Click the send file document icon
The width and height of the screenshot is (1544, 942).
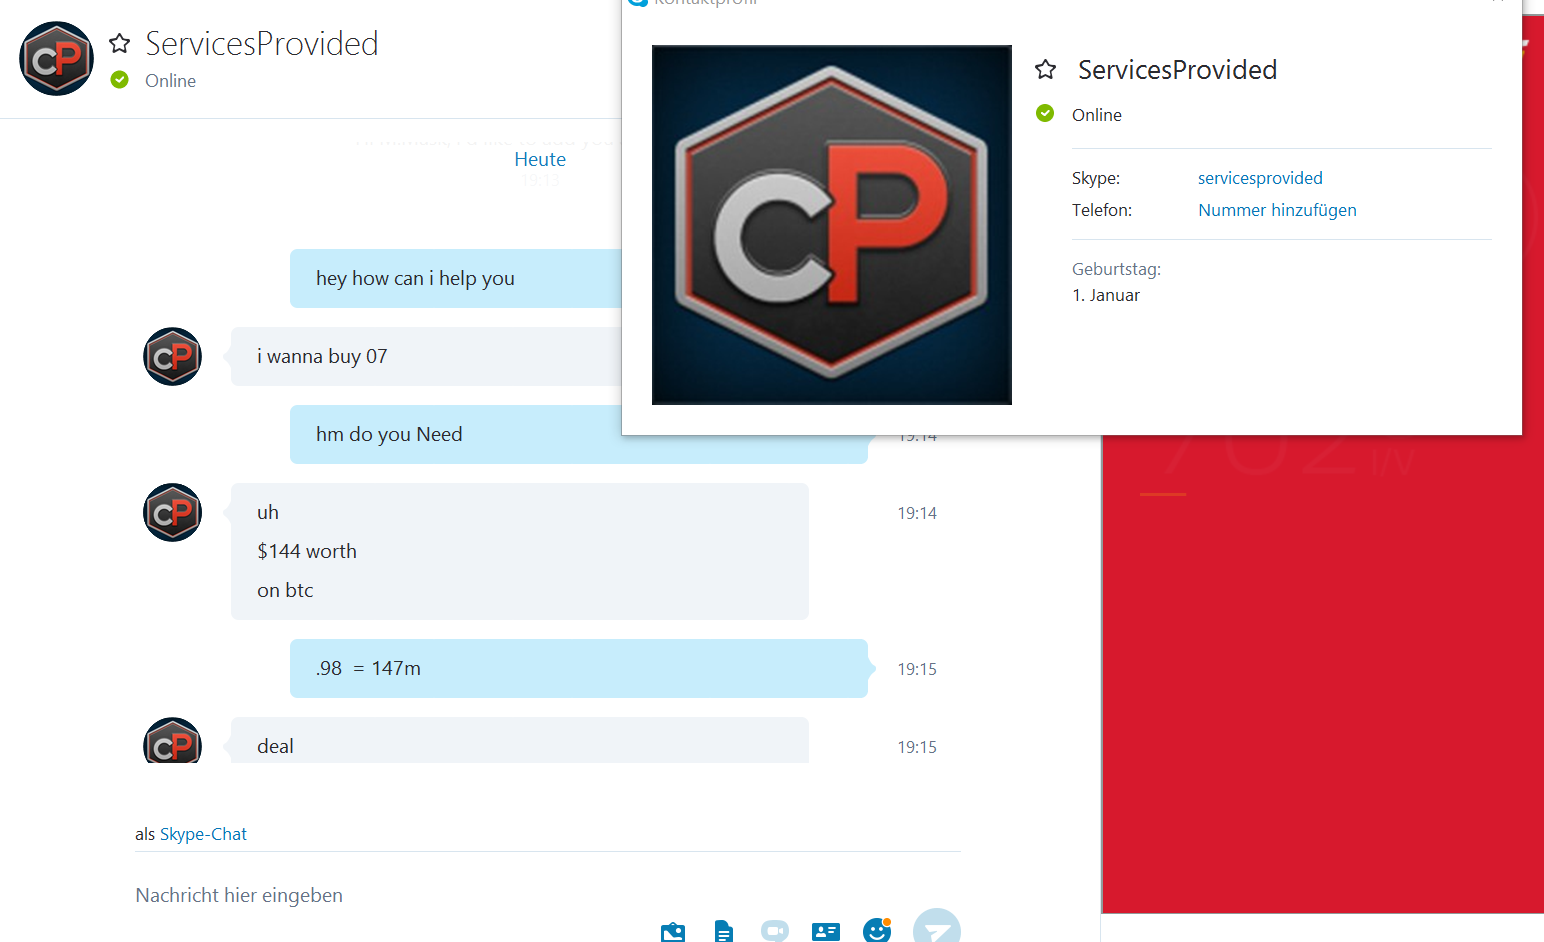[724, 931]
